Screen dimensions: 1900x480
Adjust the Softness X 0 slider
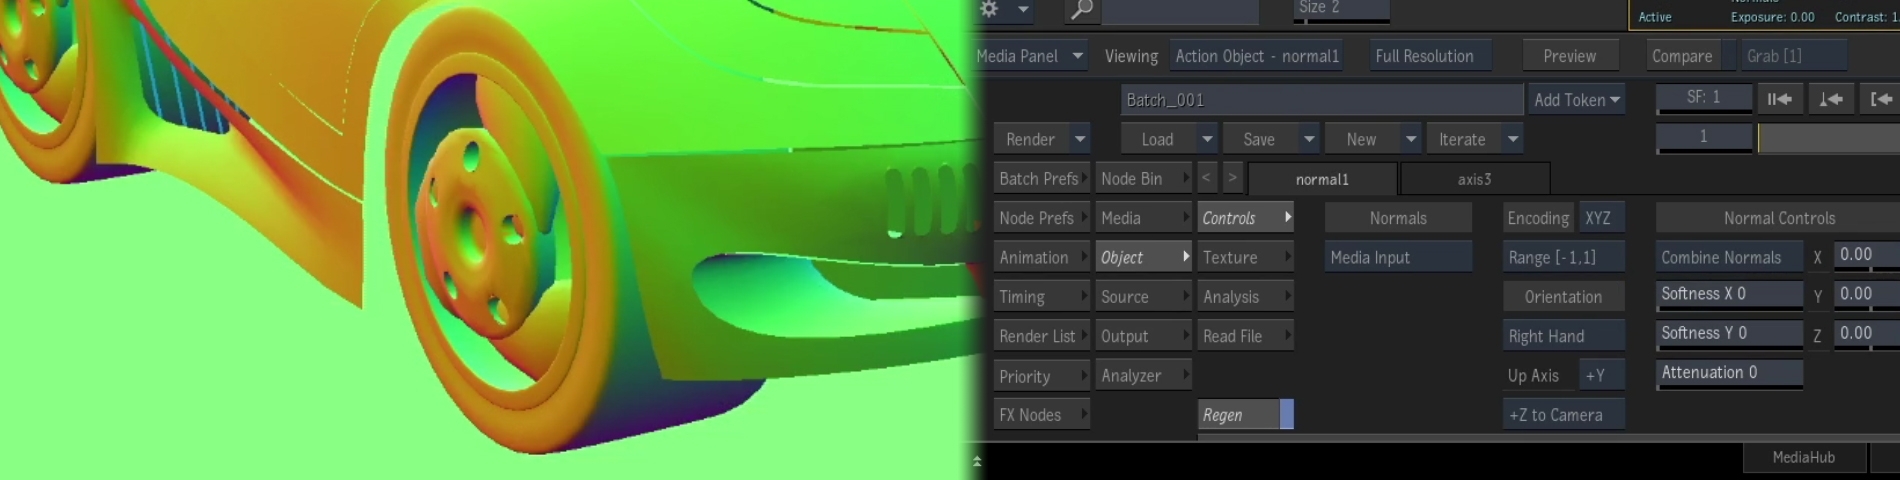coord(1729,294)
